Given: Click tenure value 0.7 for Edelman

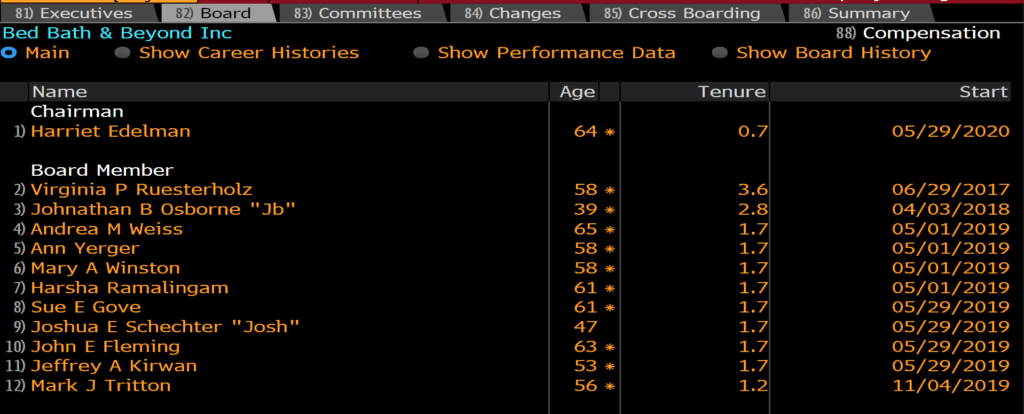Looking at the screenshot, I should [x=754, y=131].
